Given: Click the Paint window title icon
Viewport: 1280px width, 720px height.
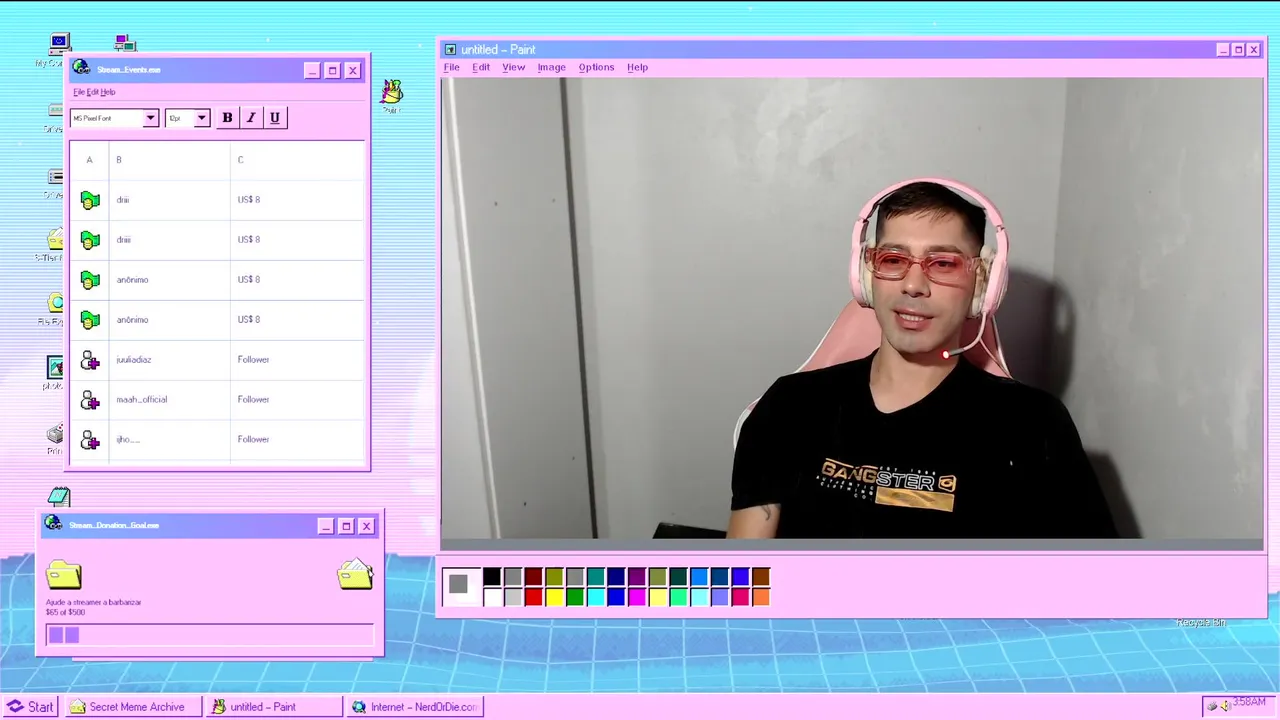Looking at the screenshot, I should 450,49.
